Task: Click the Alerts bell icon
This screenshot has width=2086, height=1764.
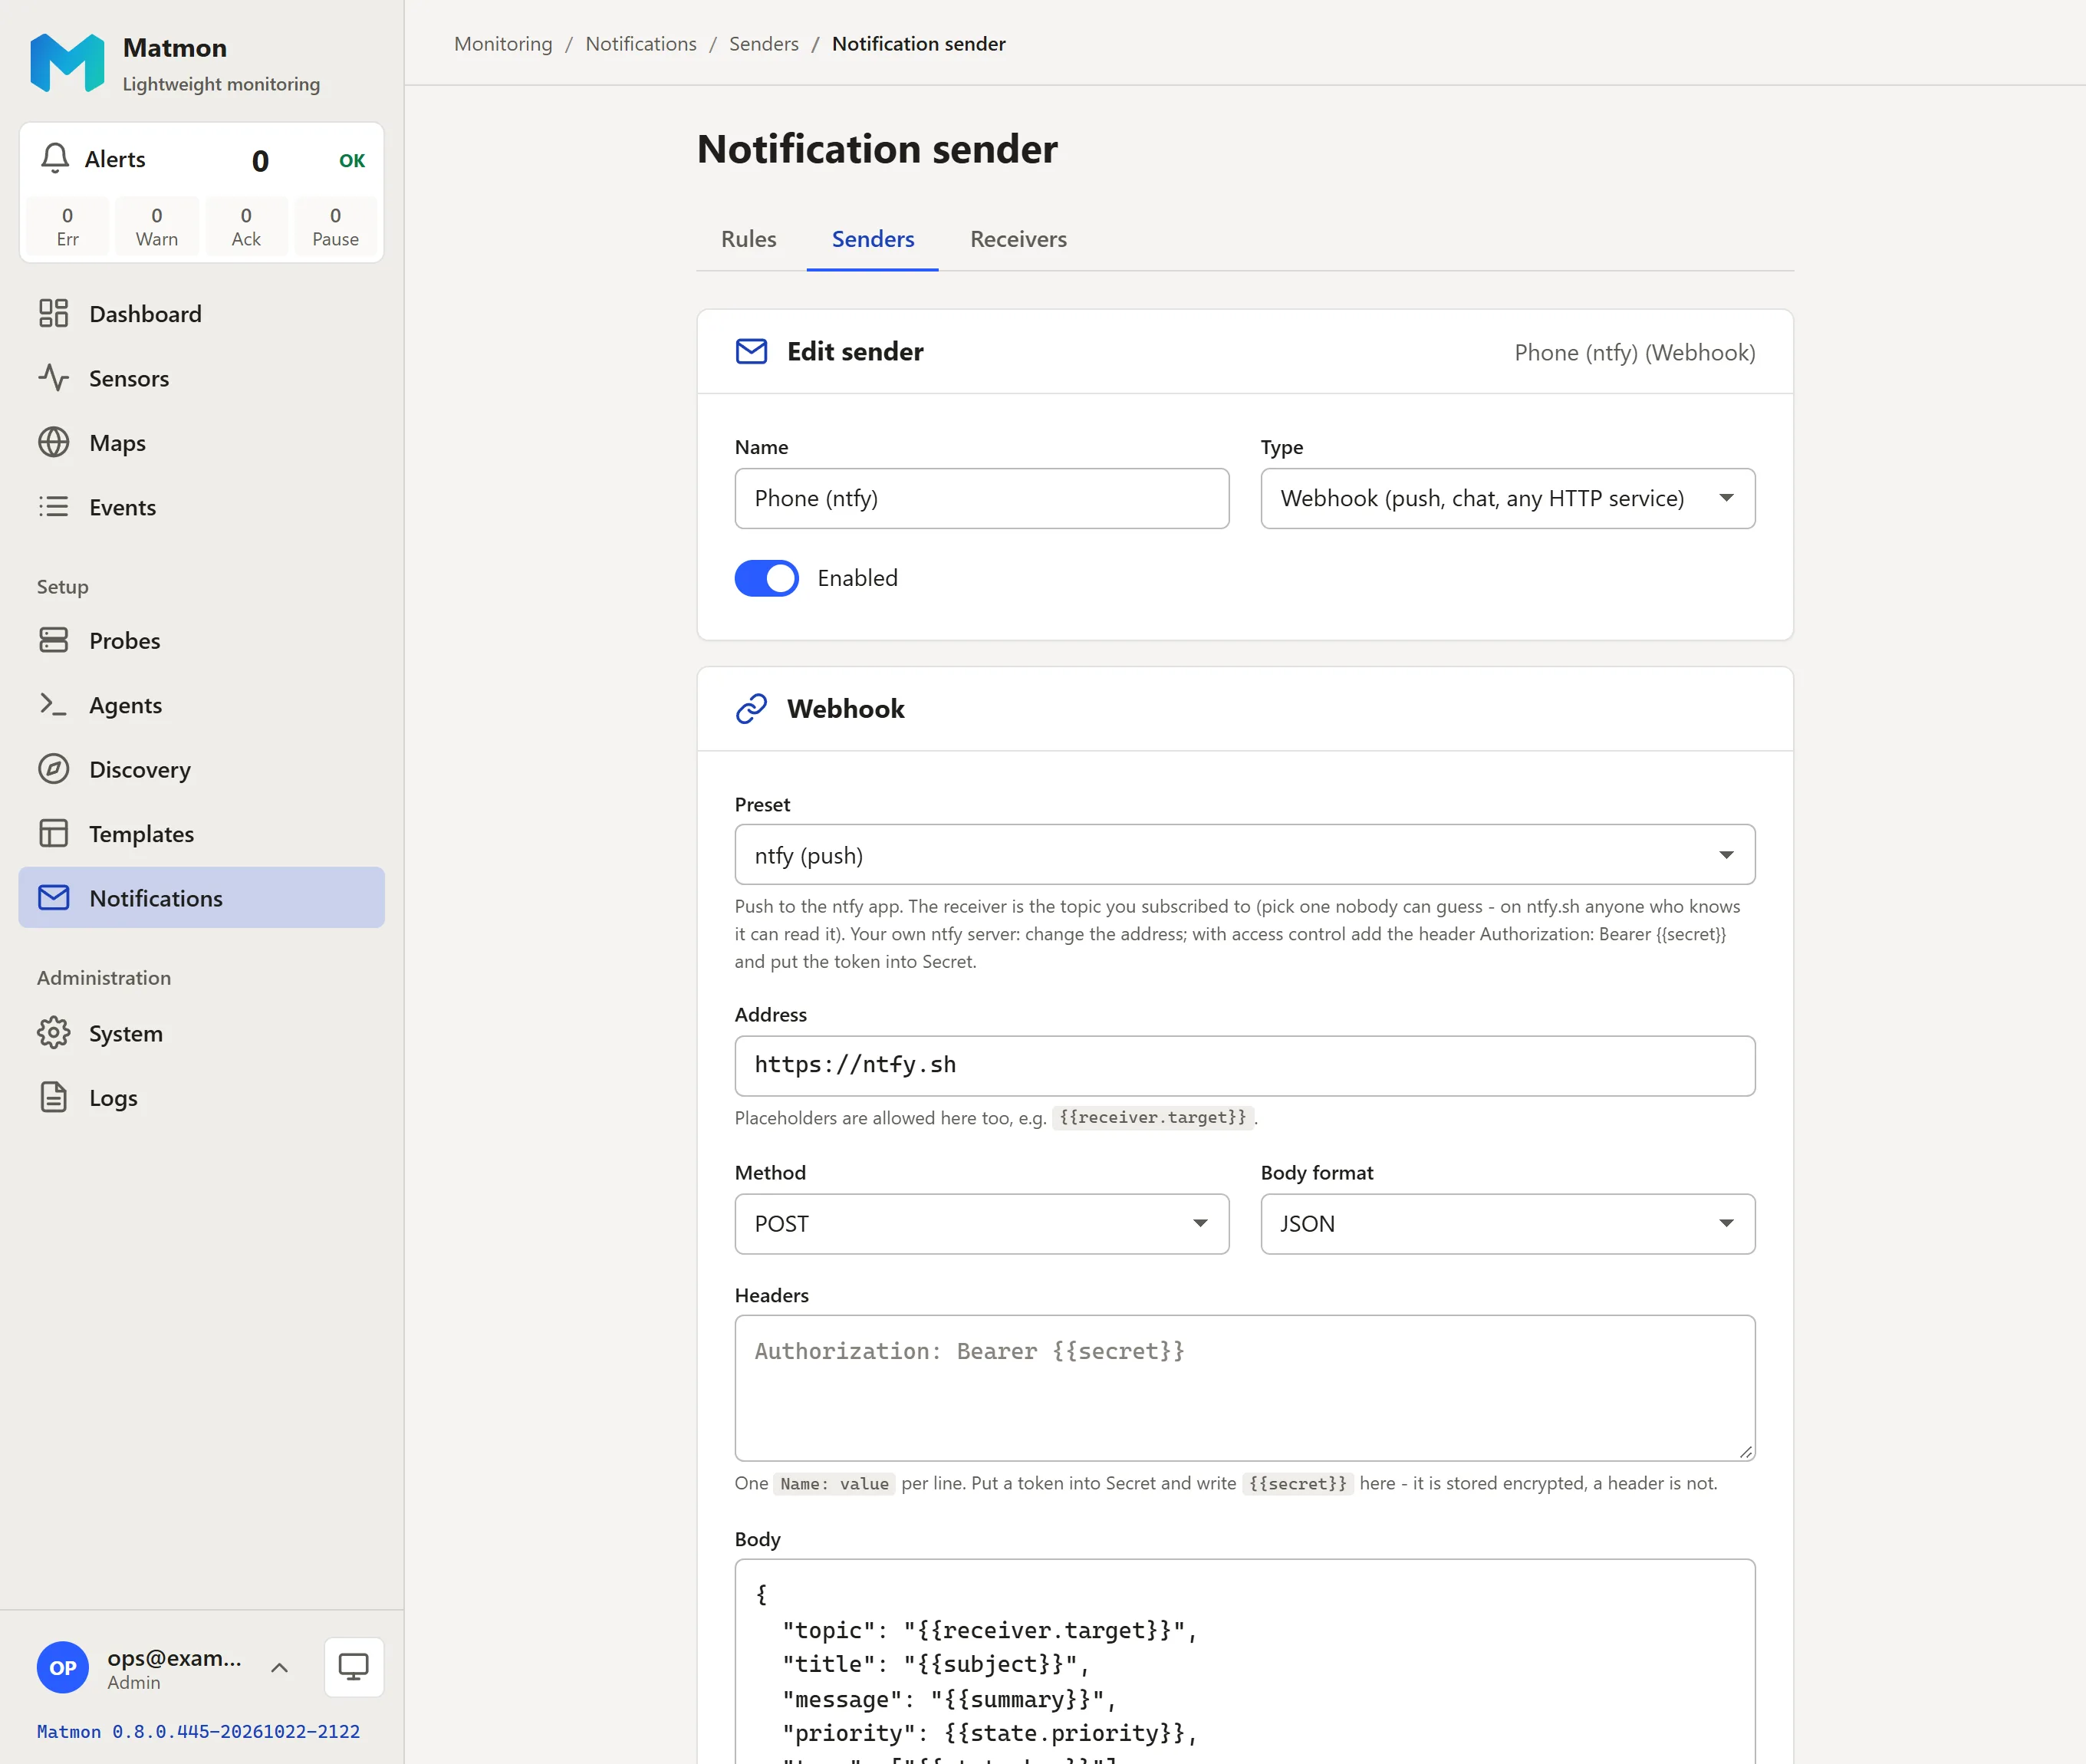Action: pyautogui.click(x=55, y=158)
